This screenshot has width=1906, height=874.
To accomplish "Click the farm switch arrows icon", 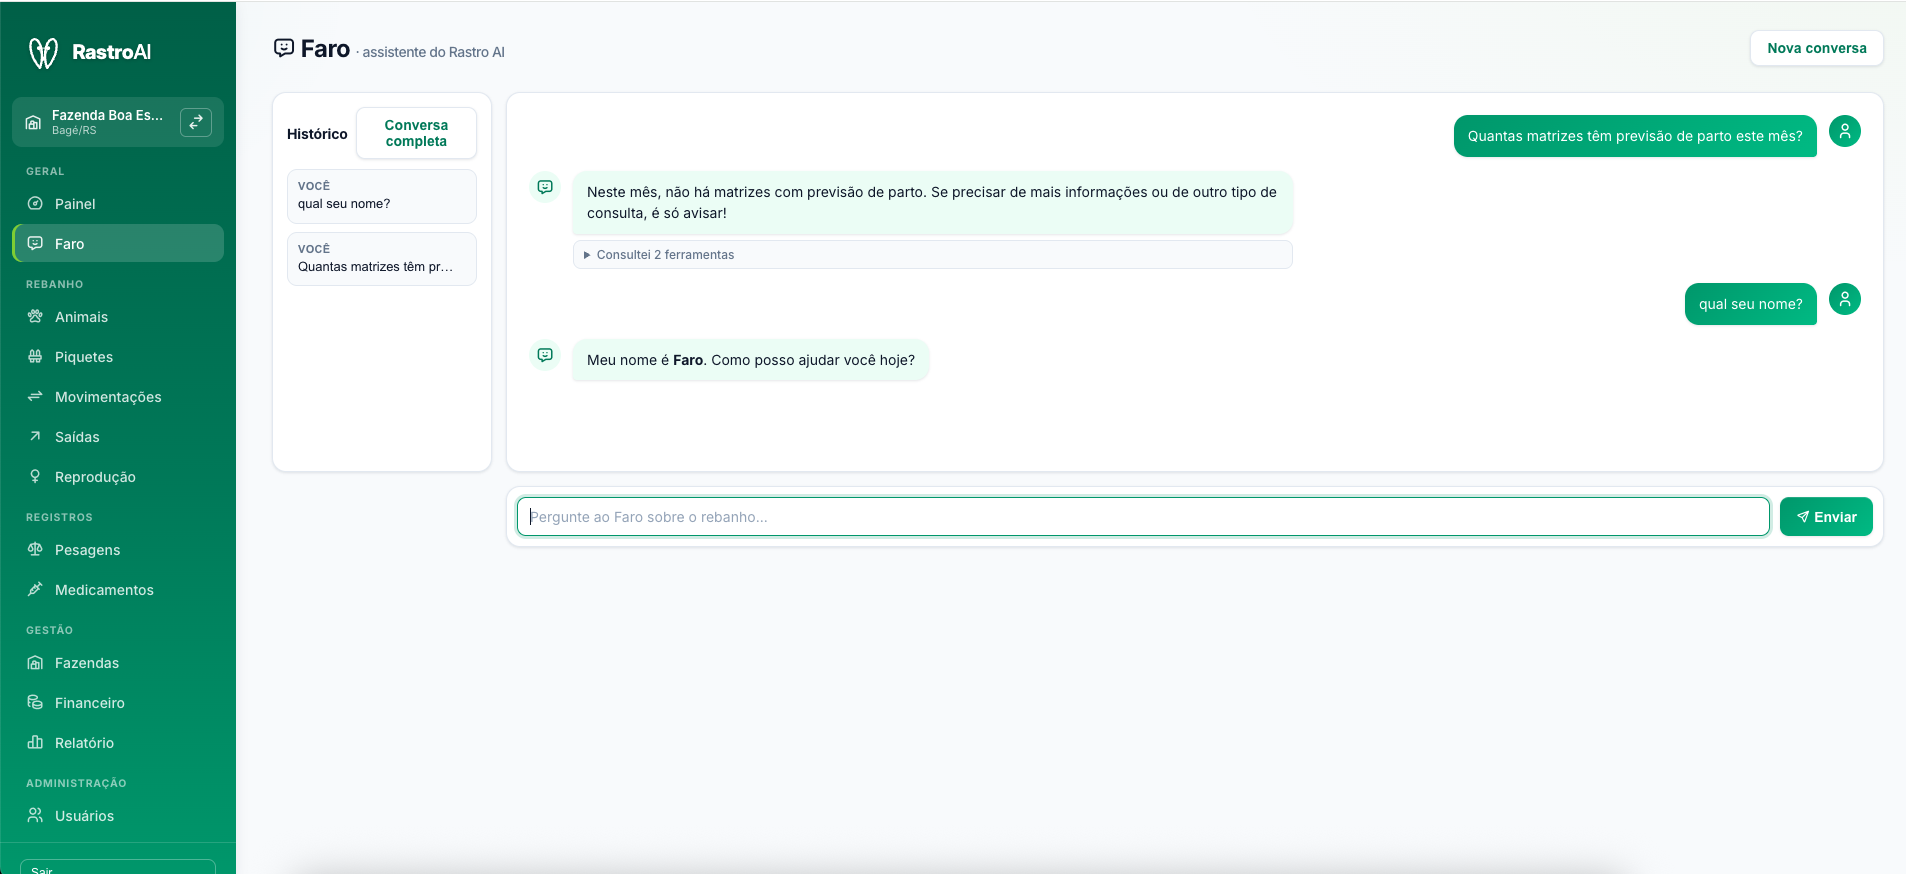I will click(x=196, y=122).
